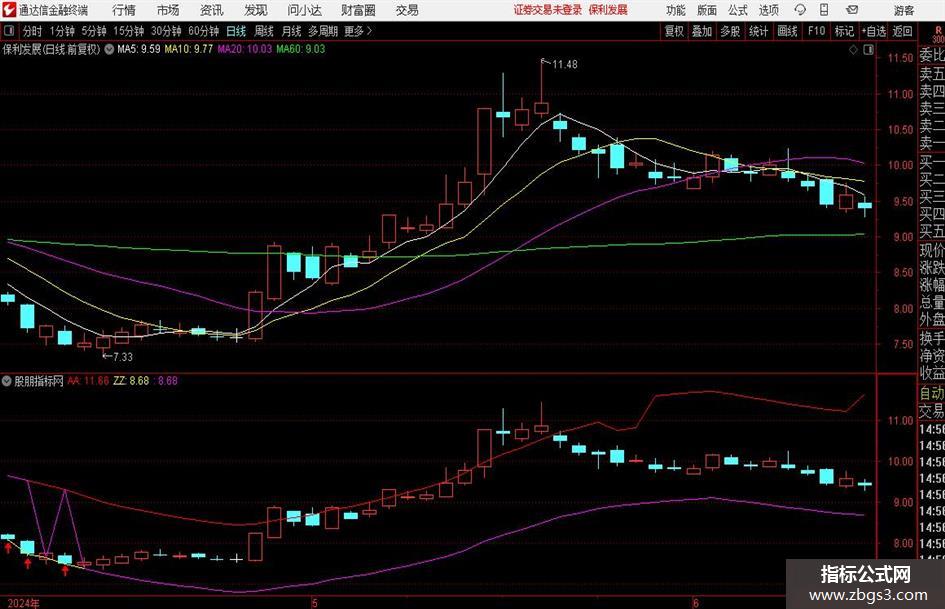The image size is (945, 609).
Task: Switch to the 周线 weekly tab
Action: [264, 31]
